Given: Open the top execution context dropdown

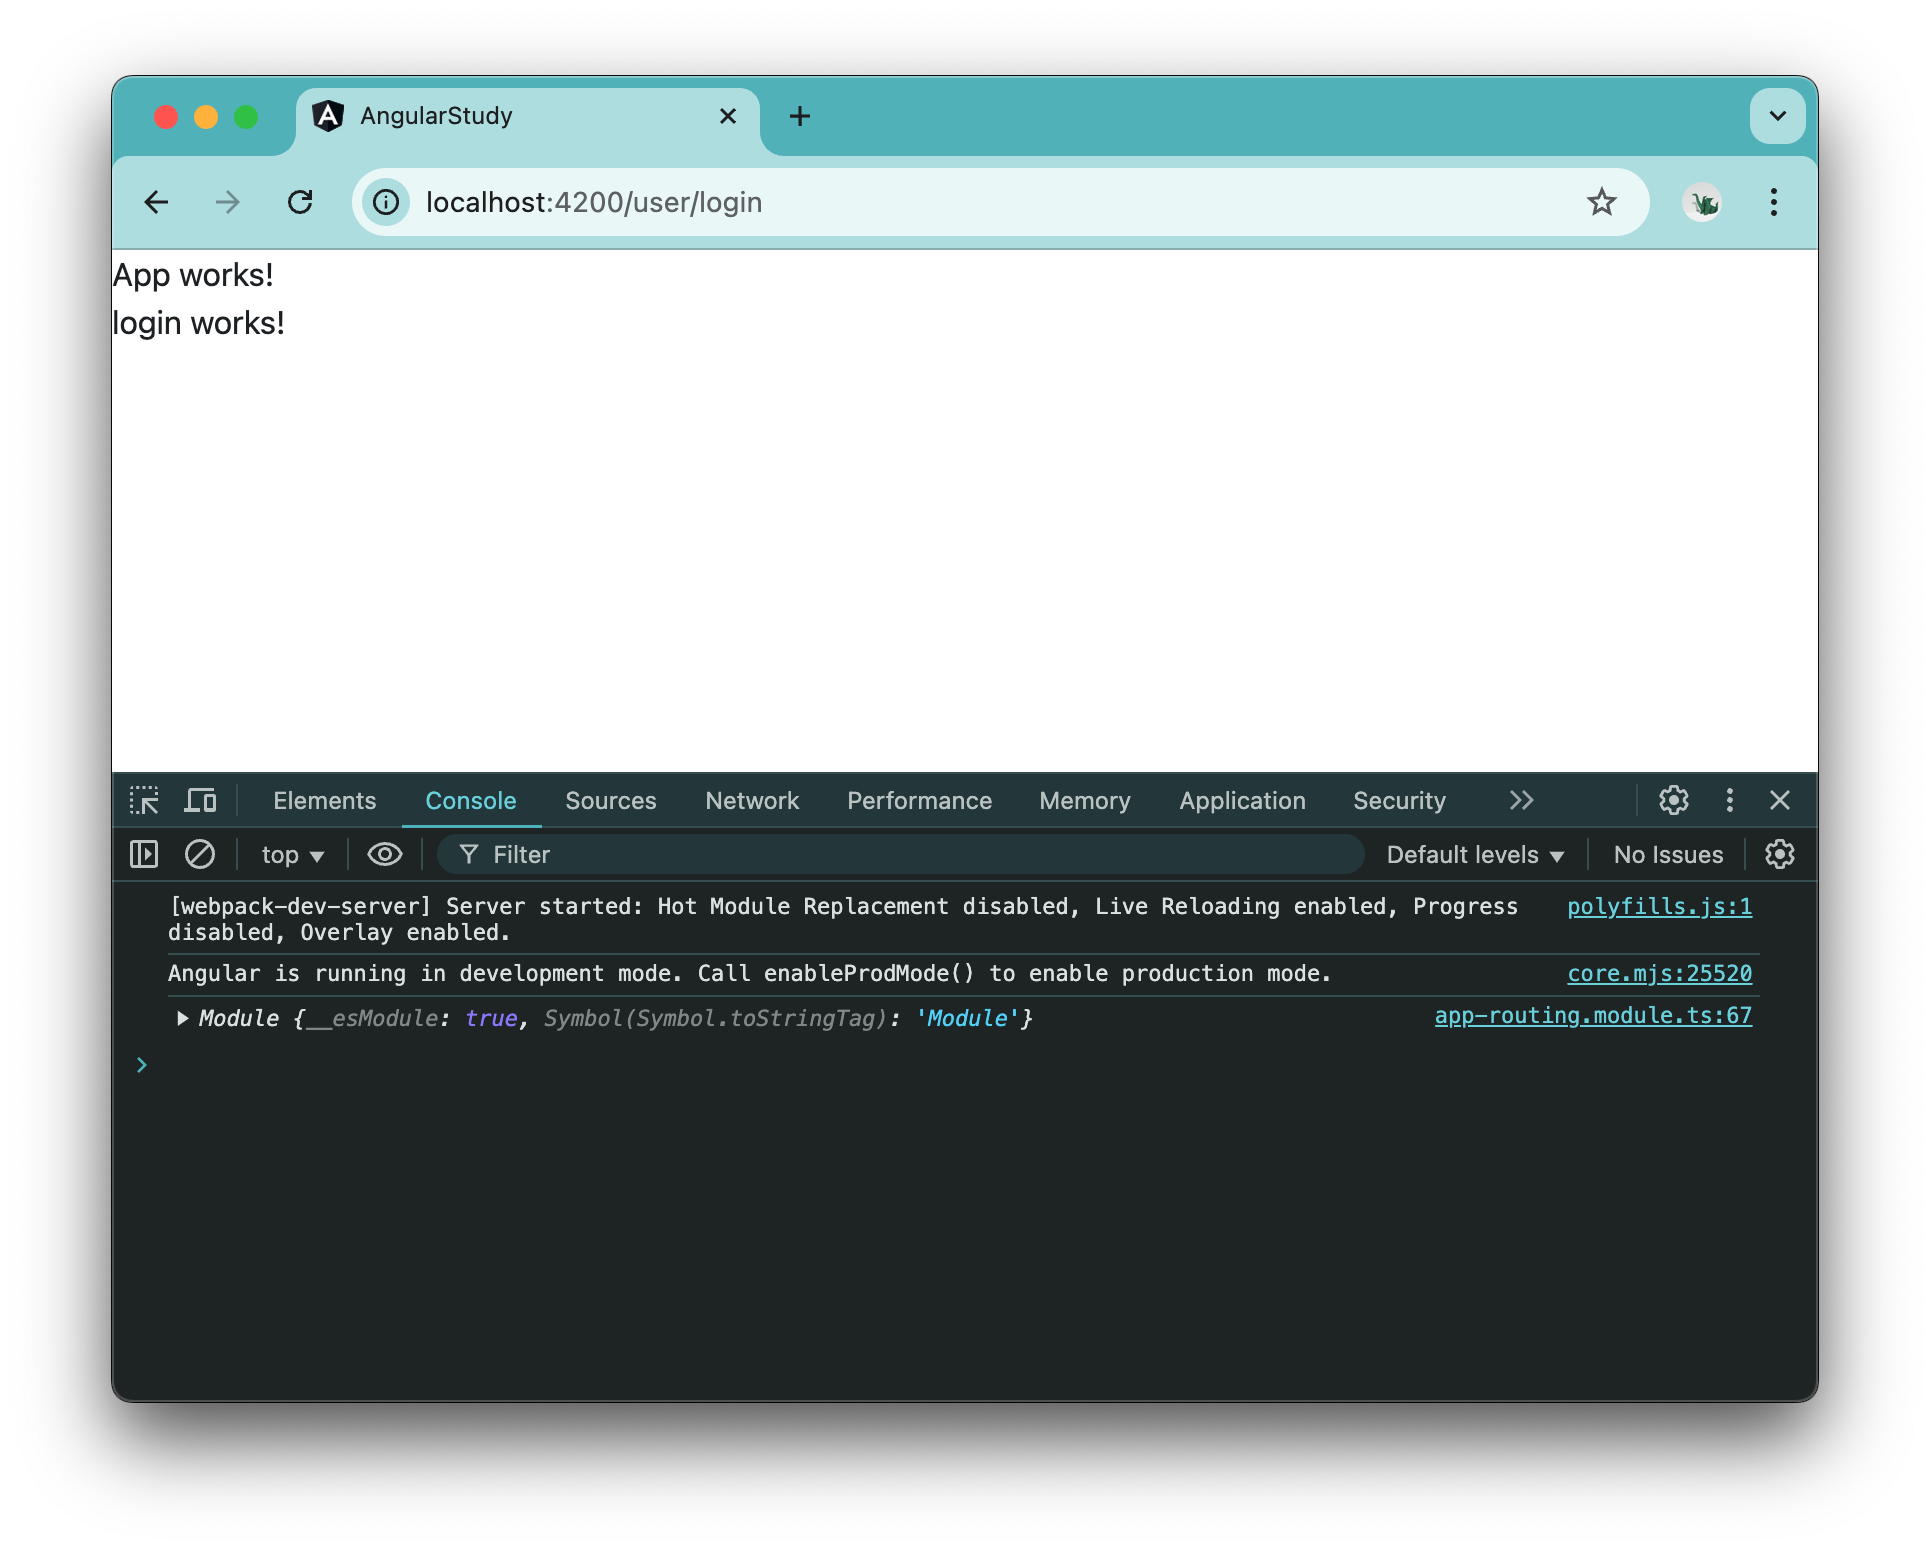Looking at the screenshot, I should click(291, 854).
